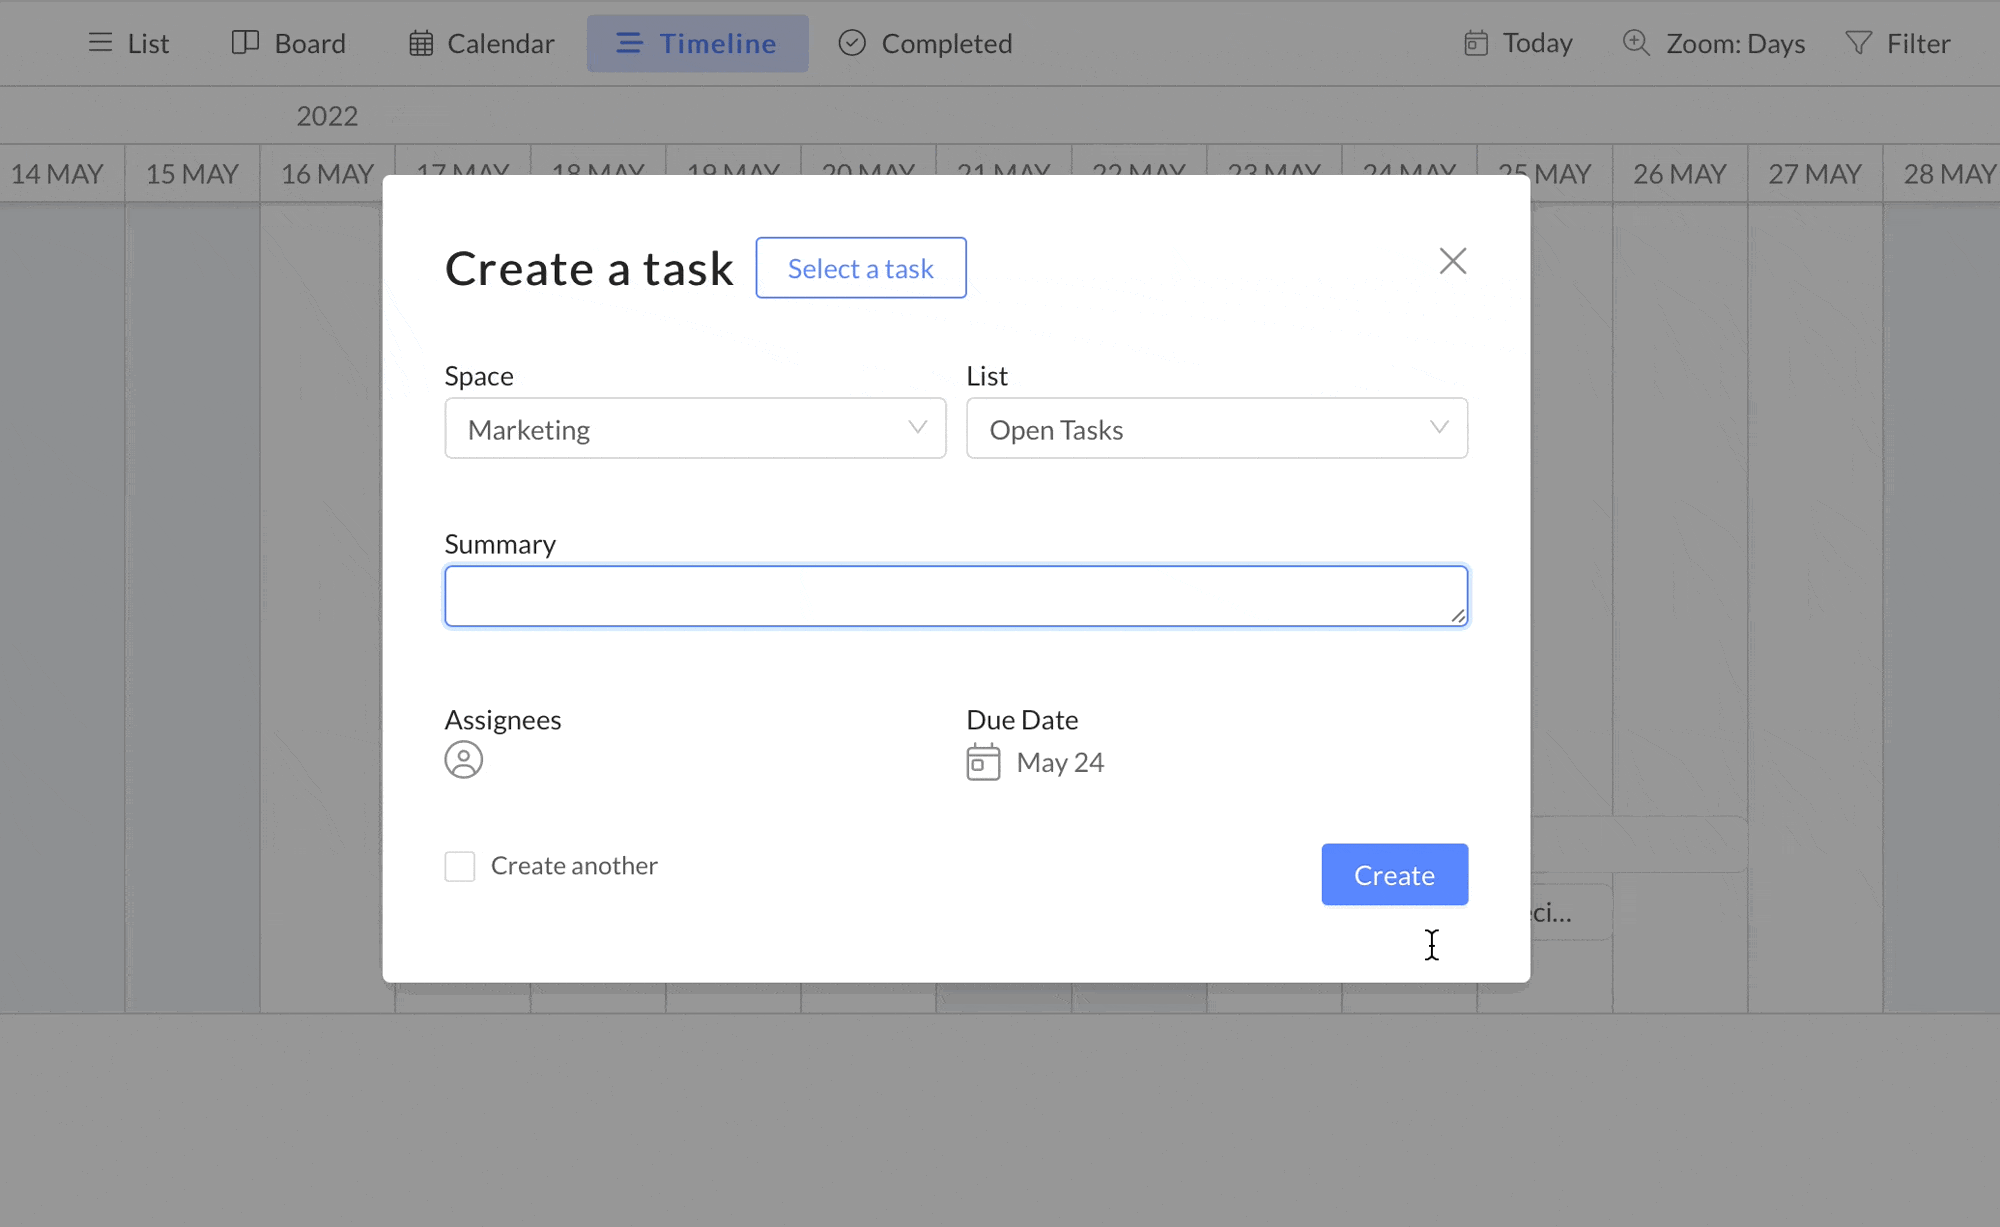Expand the List Open Tasks dropdown
Viewport: 2000px width, 1227px height.
click(x=1216, y=429)
